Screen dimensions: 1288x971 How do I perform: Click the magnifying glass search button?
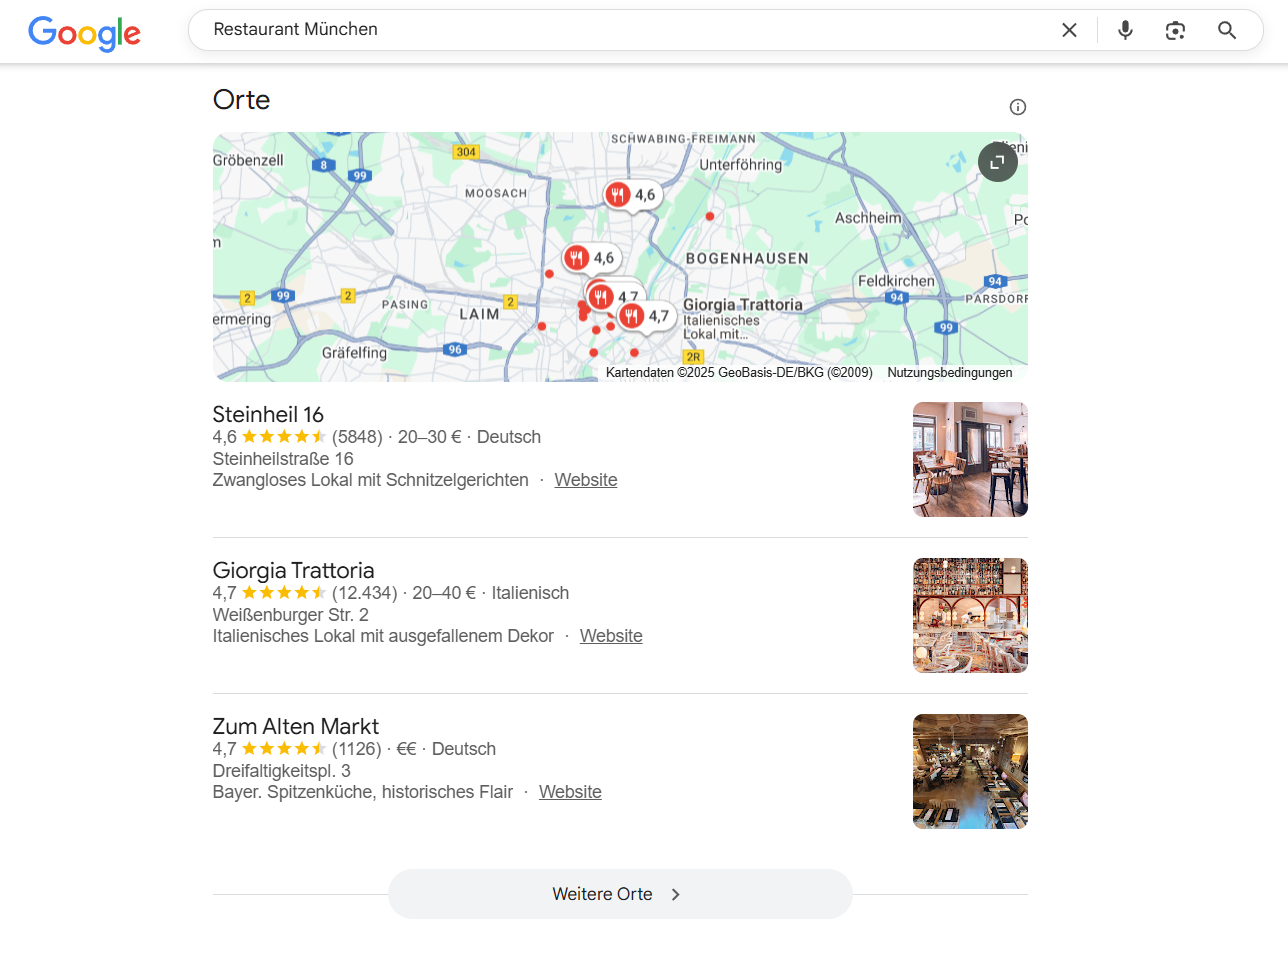click(1227, 30)
